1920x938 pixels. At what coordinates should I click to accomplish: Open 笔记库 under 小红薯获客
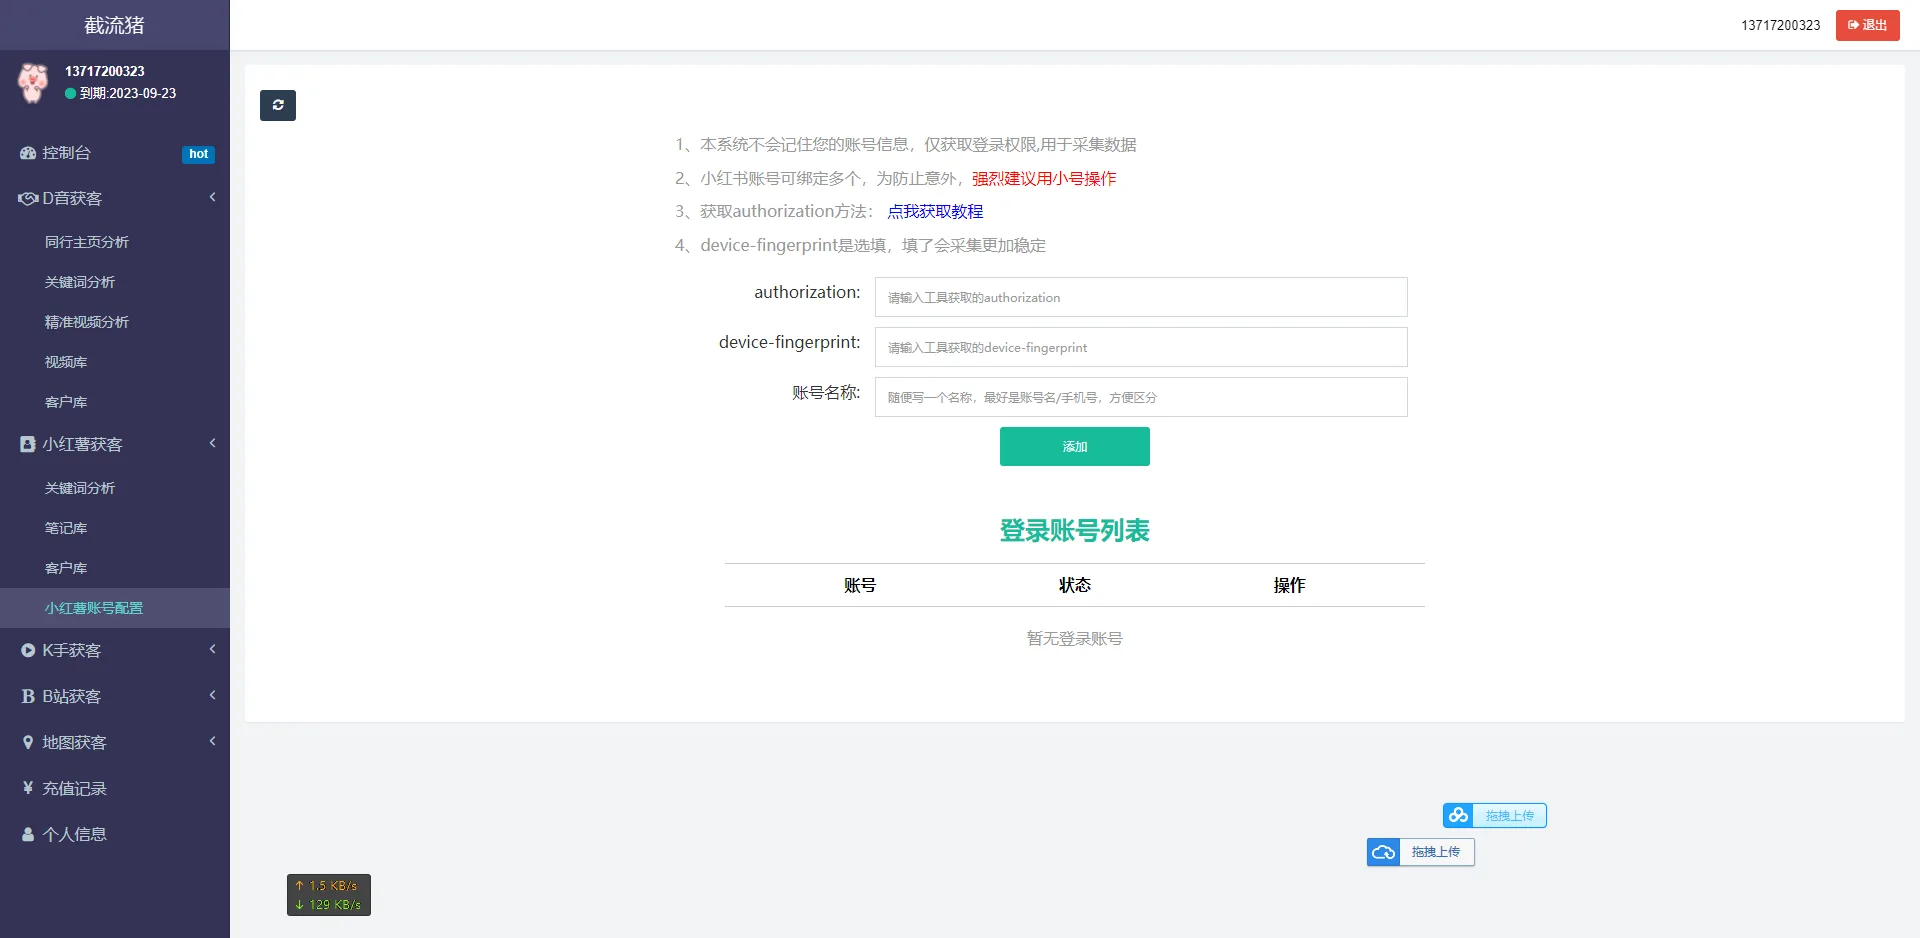coord(65,527)
